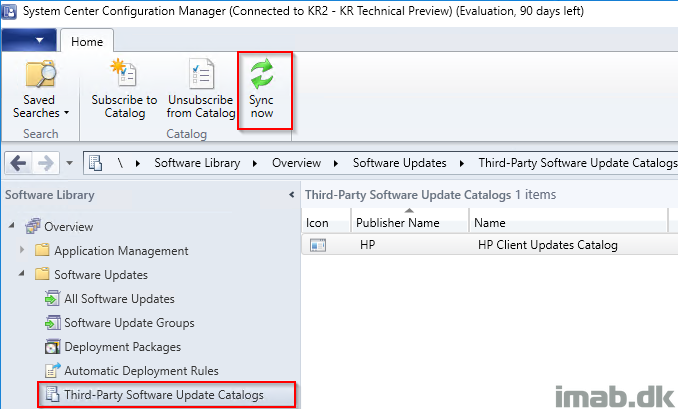Click Software Updates in breadcrumb path
Viewport: 678px width, 409px height.
[x=400, y=163]
